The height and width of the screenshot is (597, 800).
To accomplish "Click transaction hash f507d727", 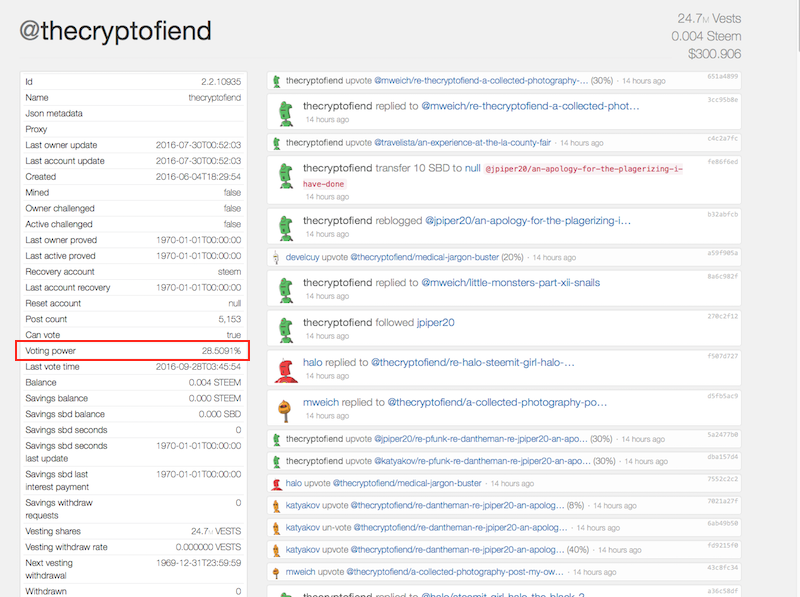I will pyautogui.click(x=722, y=356).
